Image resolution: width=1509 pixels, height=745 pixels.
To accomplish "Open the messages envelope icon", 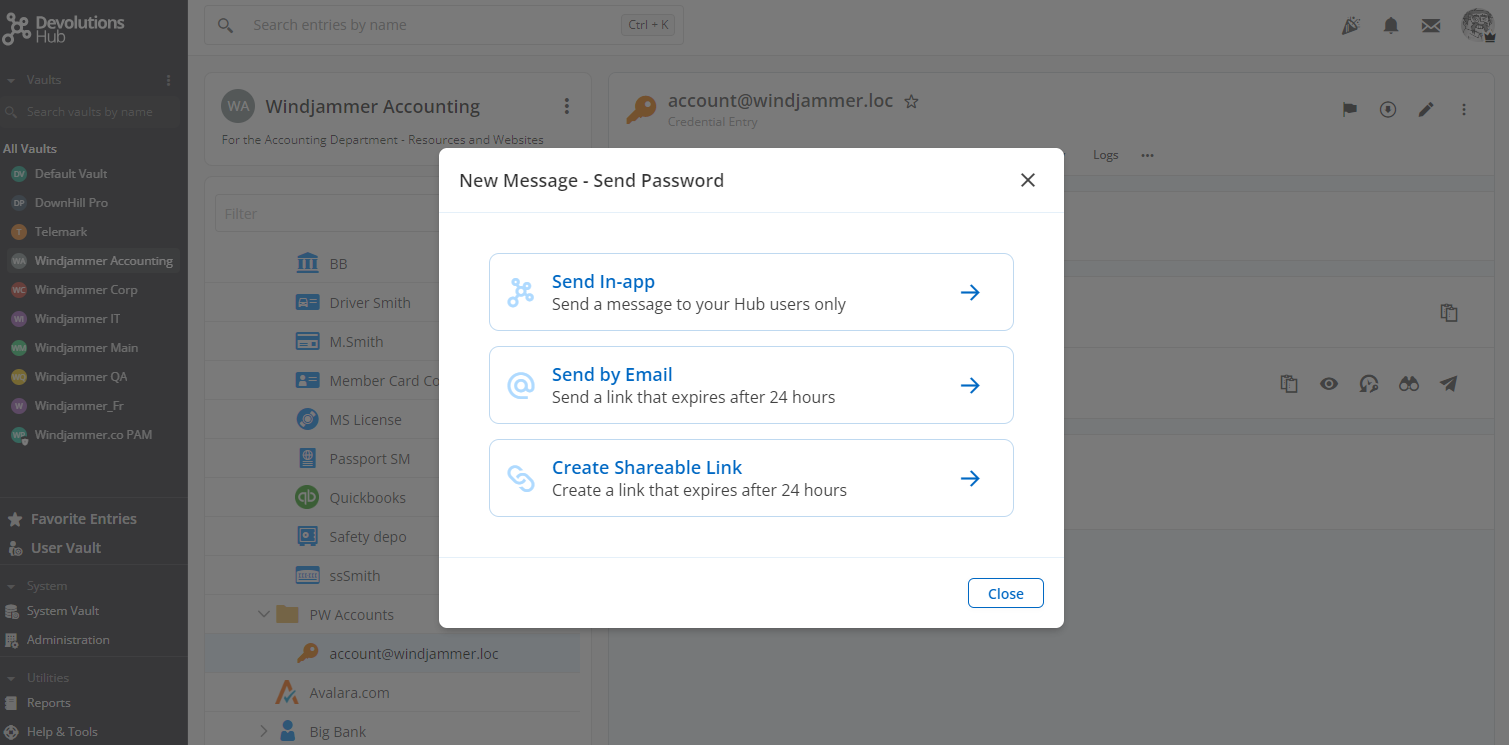I will [x=1431, y=26].
